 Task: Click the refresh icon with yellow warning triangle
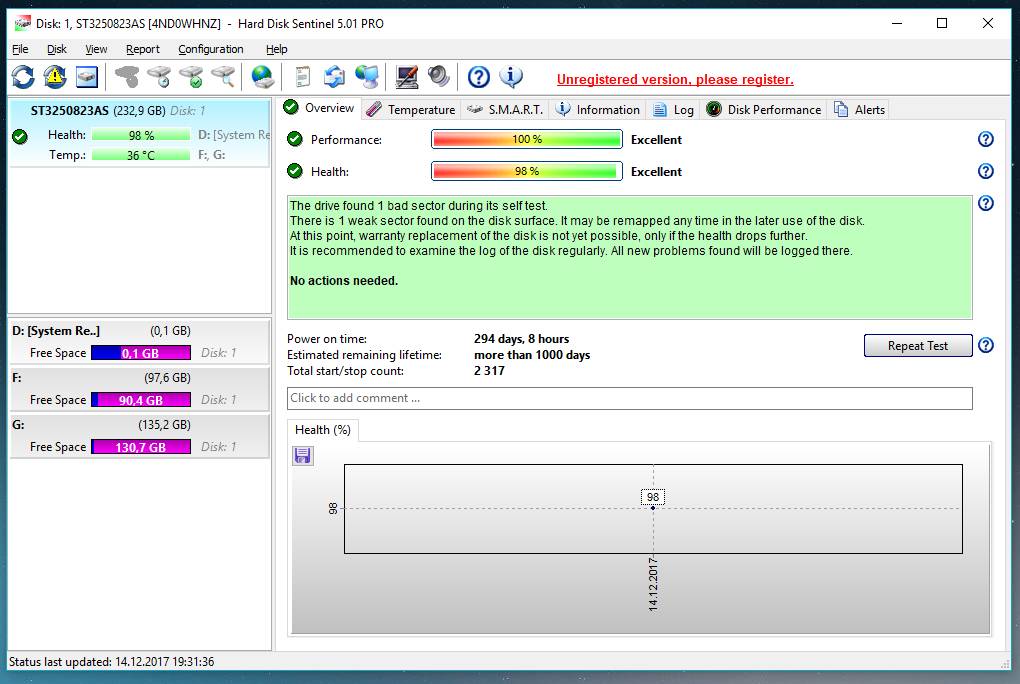(x=55, y=77)
